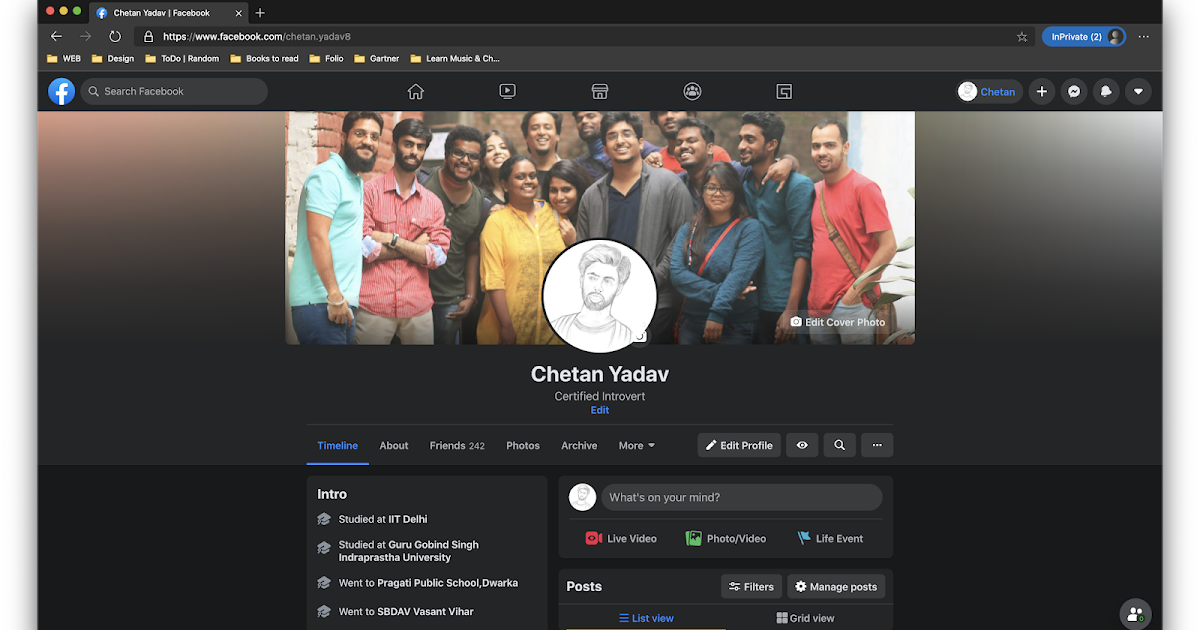Image resolution: width=1200 pixels, height=630 pixels.
Task: Open the Gartner bookmarks folder
Action: (x=377, y=59)
